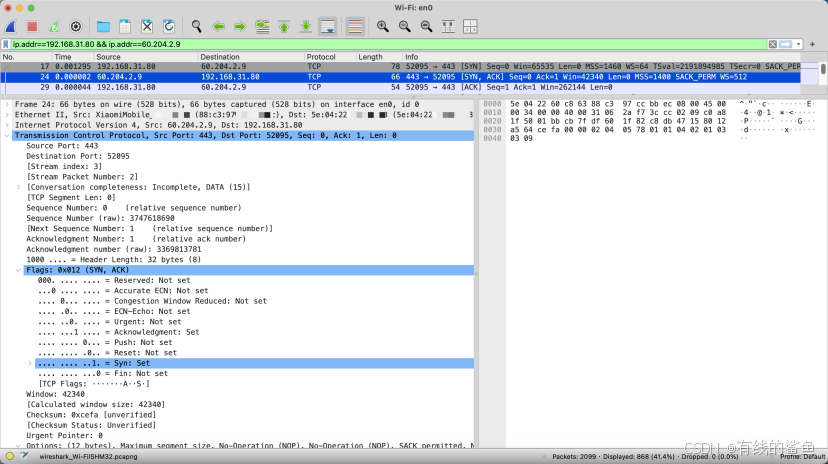
Task: Add a display filter button with plus
Action: point(813,44)
